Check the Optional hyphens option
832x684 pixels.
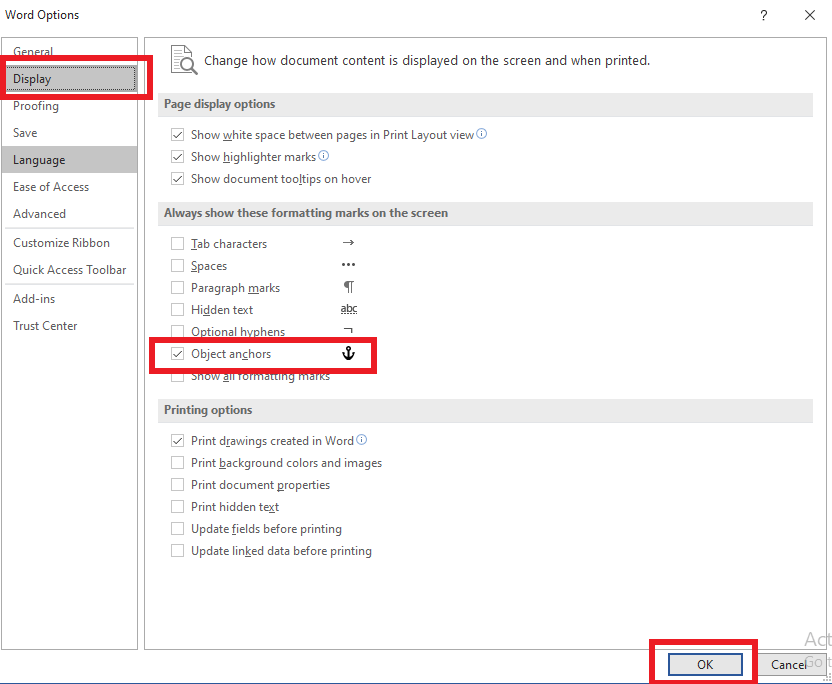(177, 332)
